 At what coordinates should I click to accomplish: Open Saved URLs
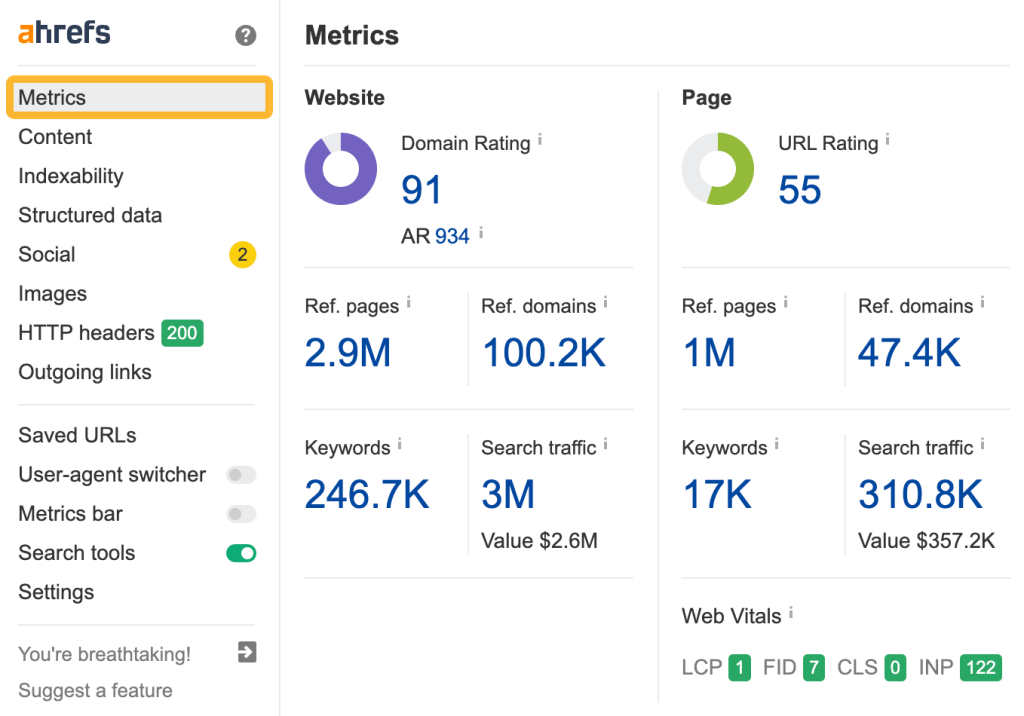77,435
